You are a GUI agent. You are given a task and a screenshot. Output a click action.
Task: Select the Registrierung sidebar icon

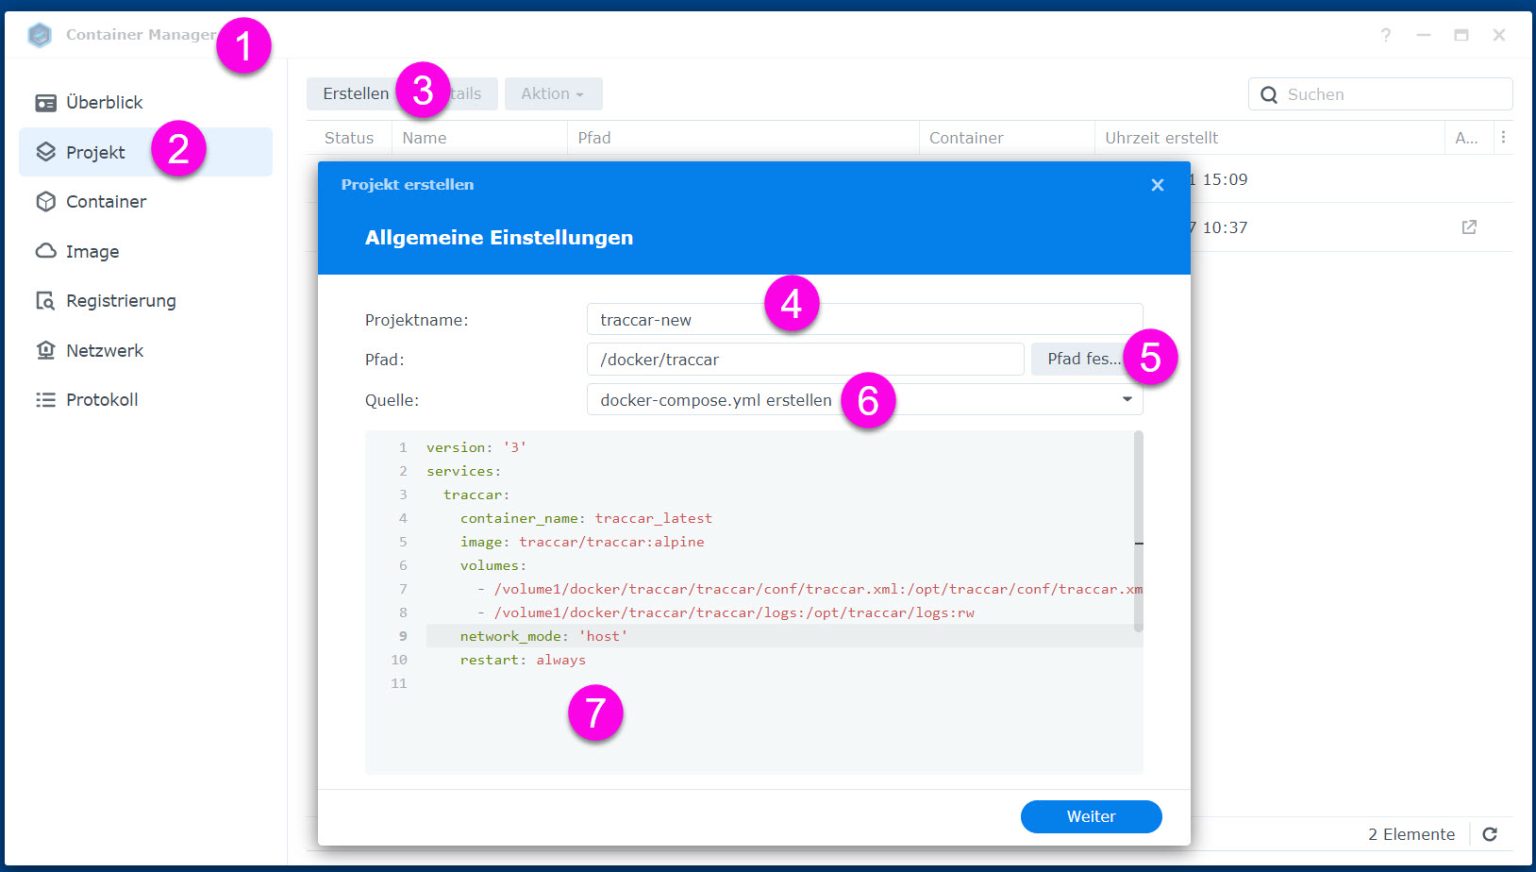[x=45, y=300]
